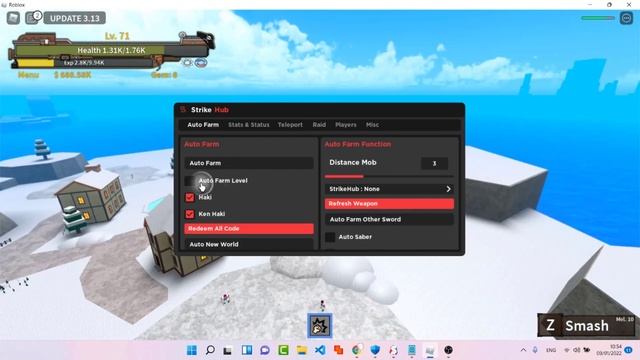Enable the Auto Farm Level checkbox

point(190,181)
